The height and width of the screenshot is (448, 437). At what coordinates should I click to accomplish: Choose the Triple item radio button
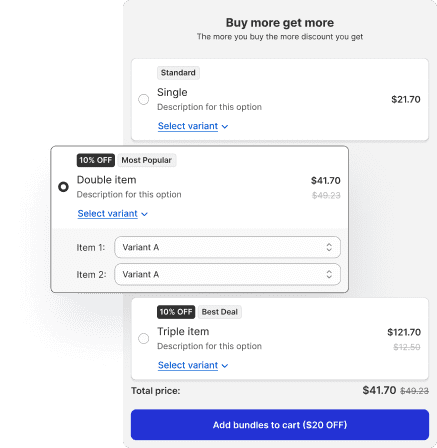tap(144, 338)
